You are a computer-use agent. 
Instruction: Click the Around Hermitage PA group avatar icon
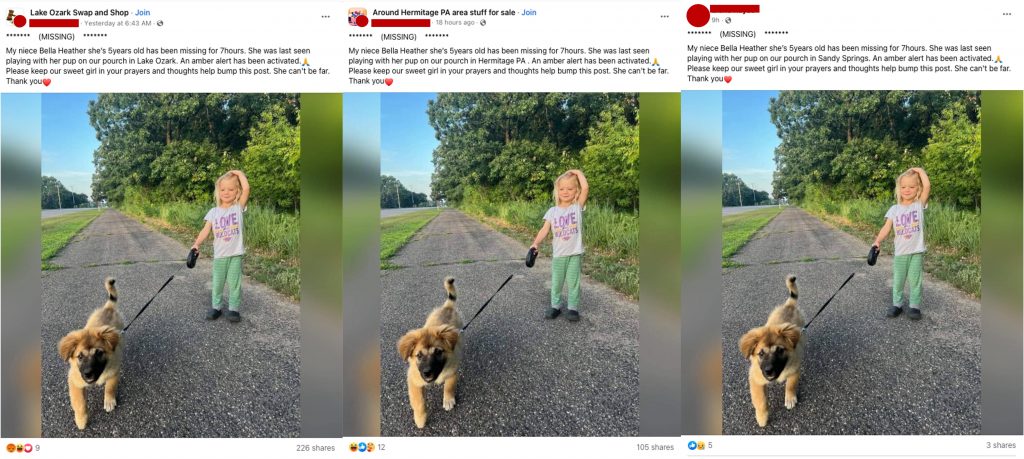tap(357, 17)
